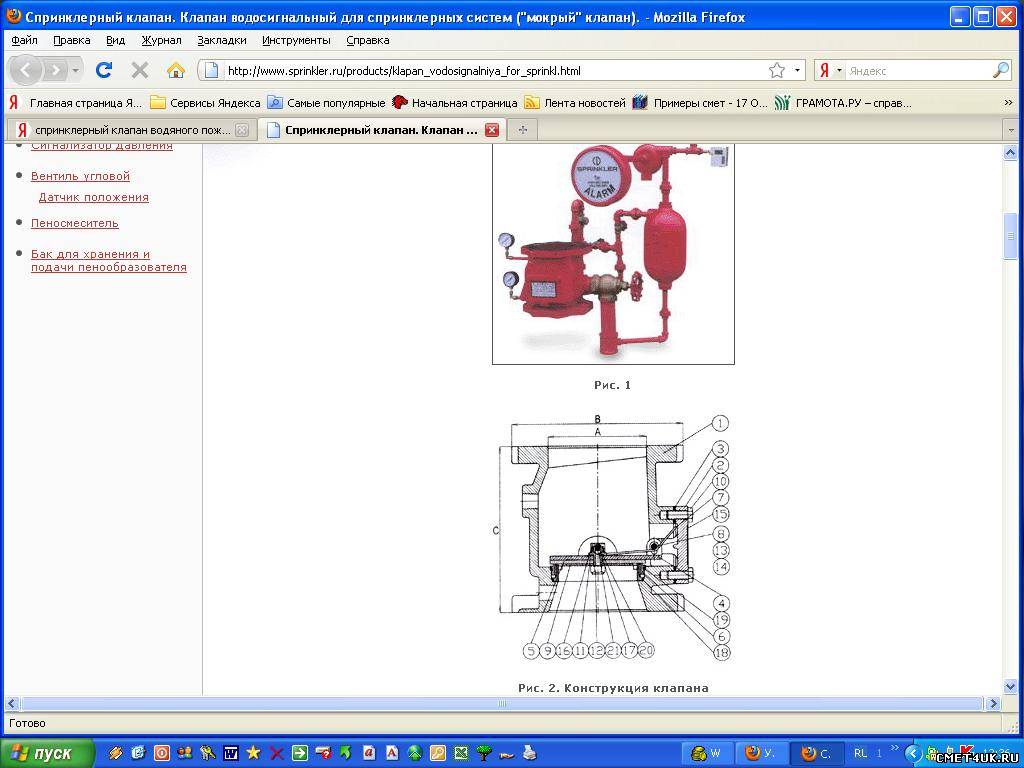This screenshot has width=1024, height=768.
Task: Click the Reload page icon
Action: (x=103, y=70)
